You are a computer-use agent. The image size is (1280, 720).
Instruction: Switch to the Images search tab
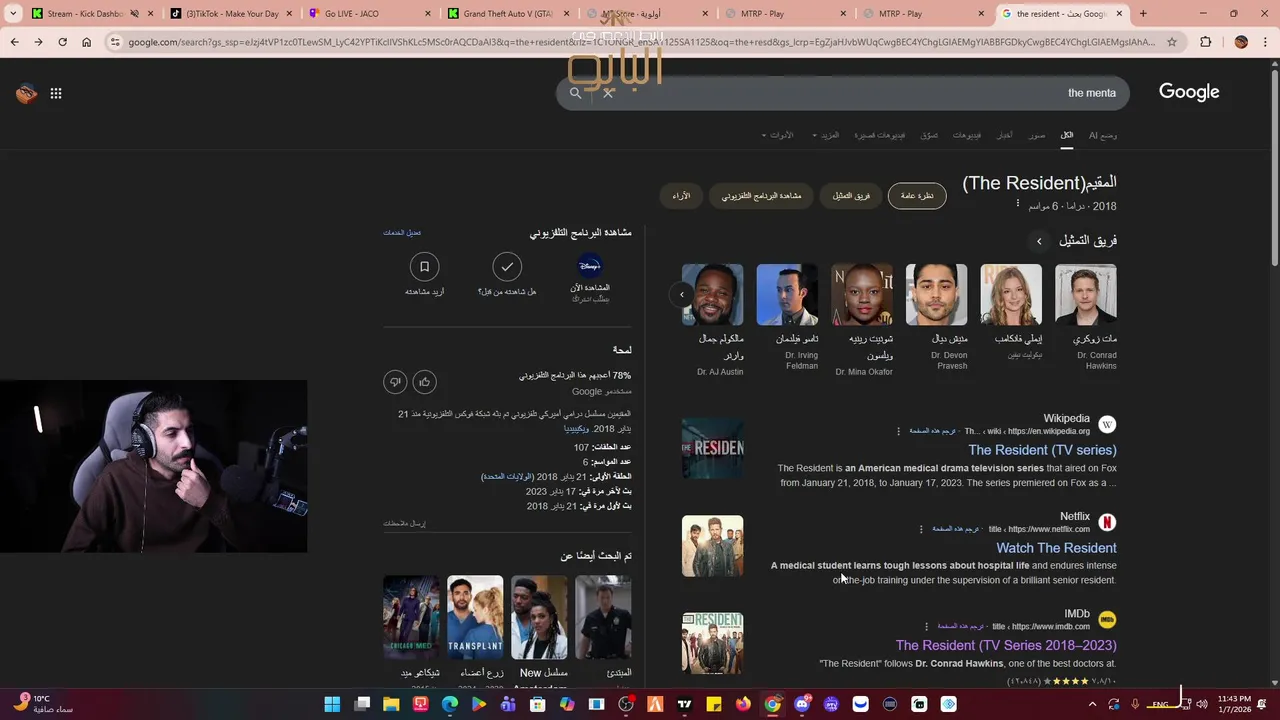pos(1037,135)
